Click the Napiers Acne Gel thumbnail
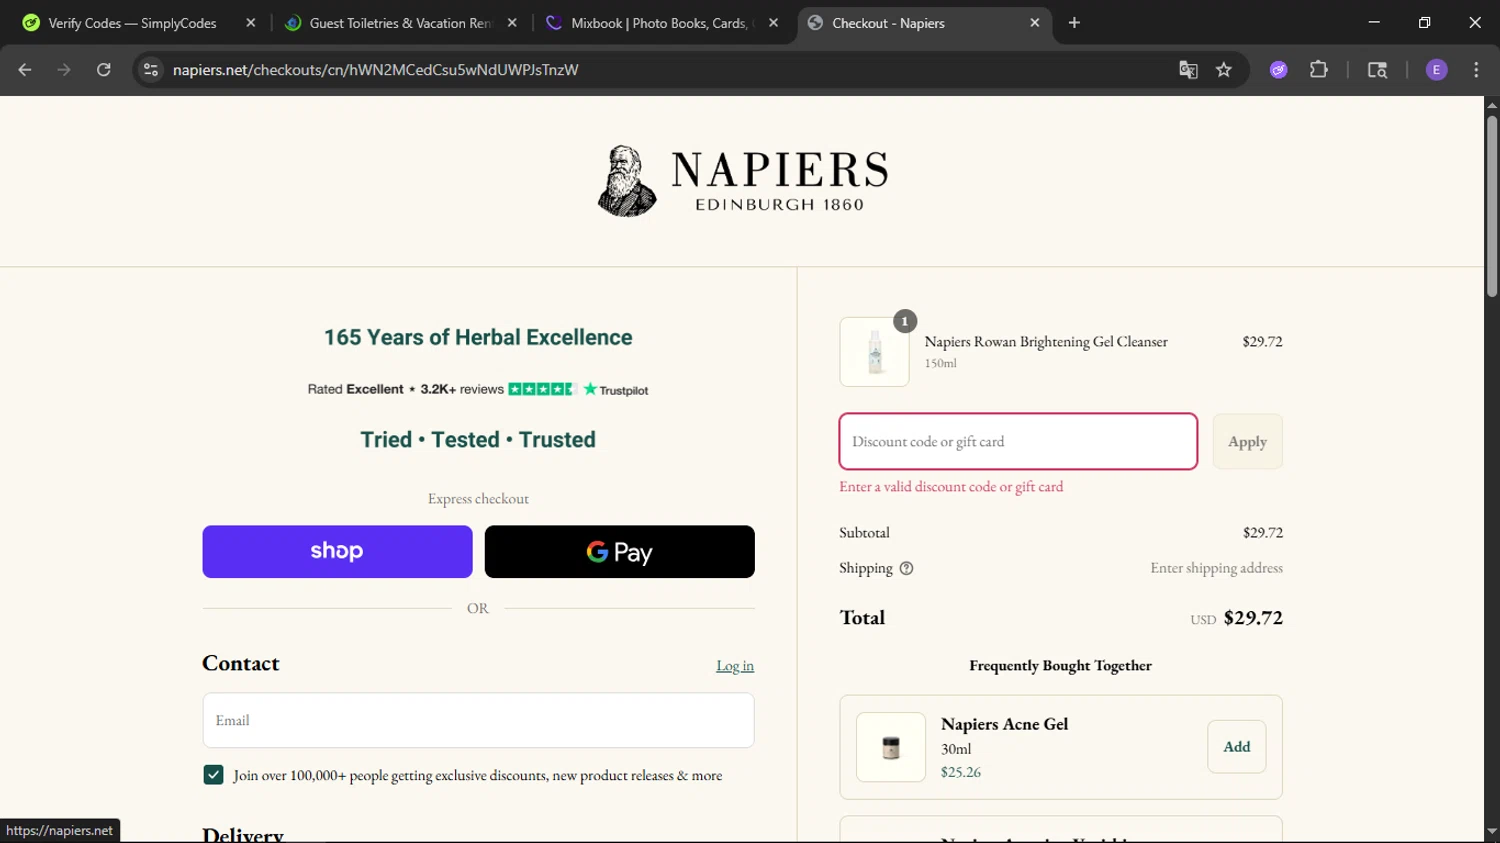 (891, 747)
